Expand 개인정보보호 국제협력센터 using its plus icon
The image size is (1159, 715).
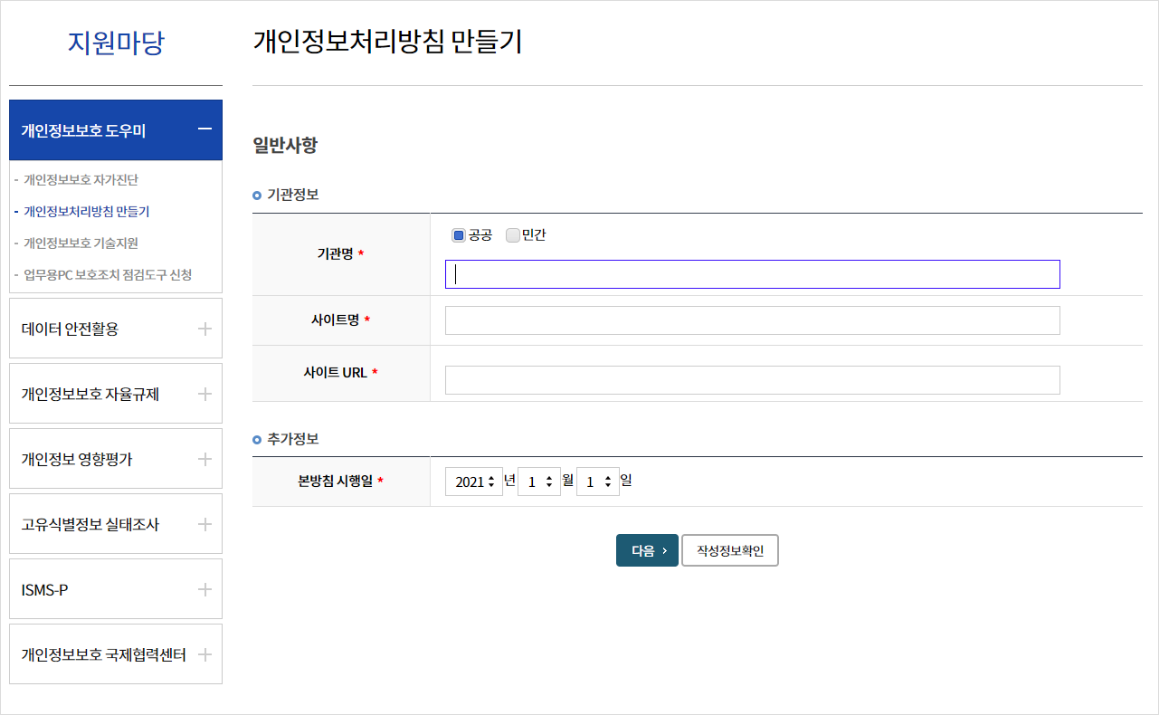pyautogui.click(x=204, y=655)
